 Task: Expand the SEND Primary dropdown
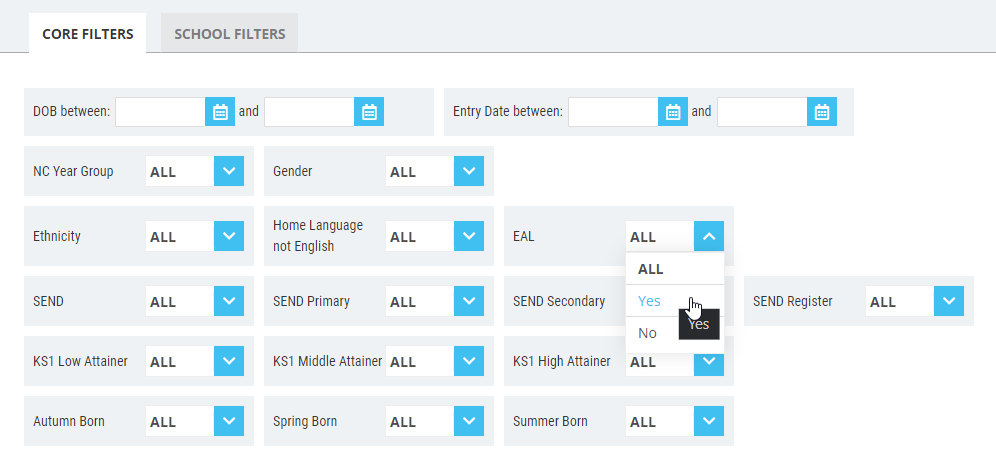tap(469, 301)
